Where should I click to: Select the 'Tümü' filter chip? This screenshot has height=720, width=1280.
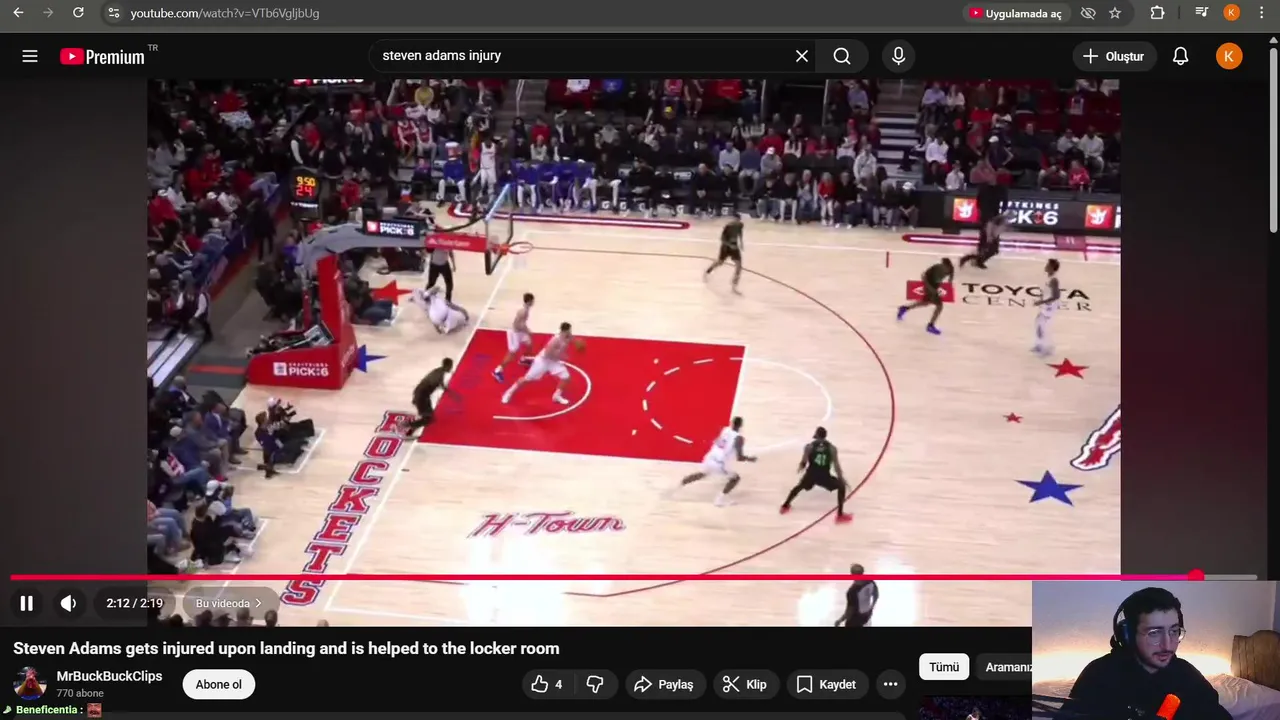944,667
